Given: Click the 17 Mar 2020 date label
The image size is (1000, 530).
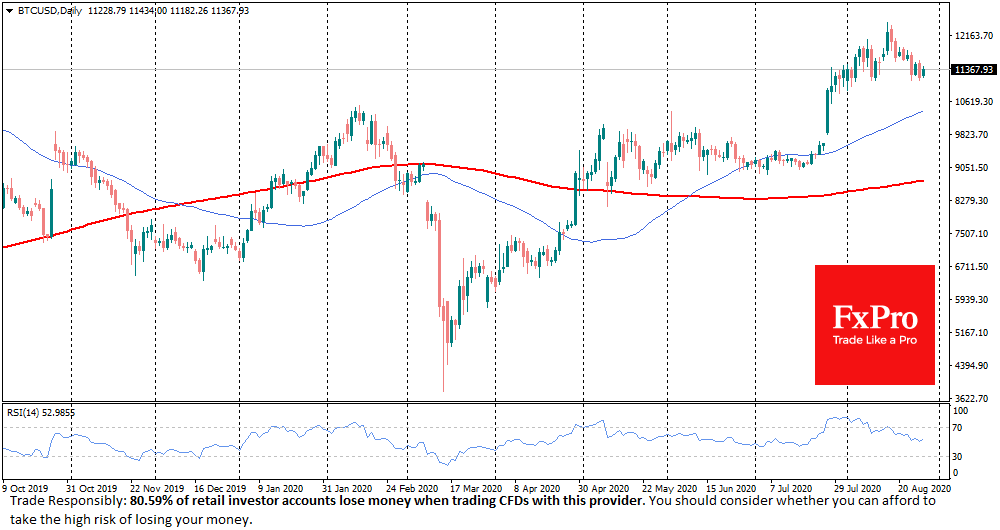Looking at the screenshot, I should coord(477,488).
